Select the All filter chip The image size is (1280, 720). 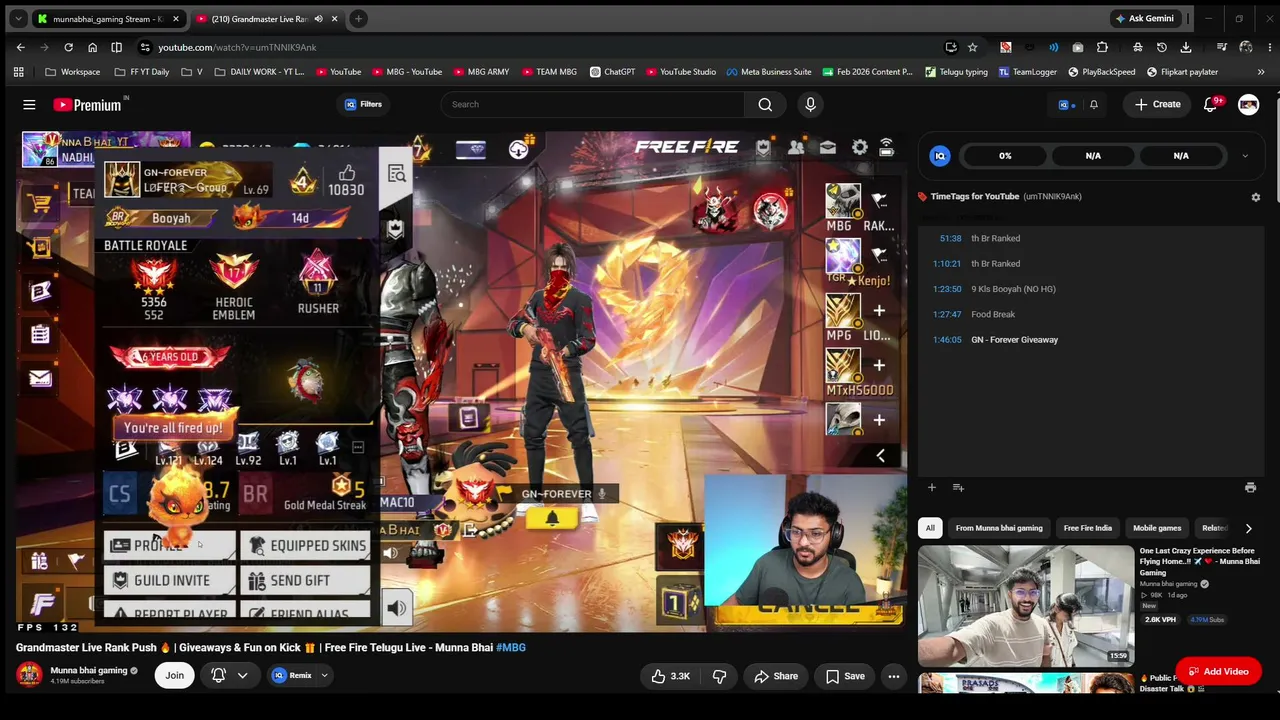click(930, 528)
